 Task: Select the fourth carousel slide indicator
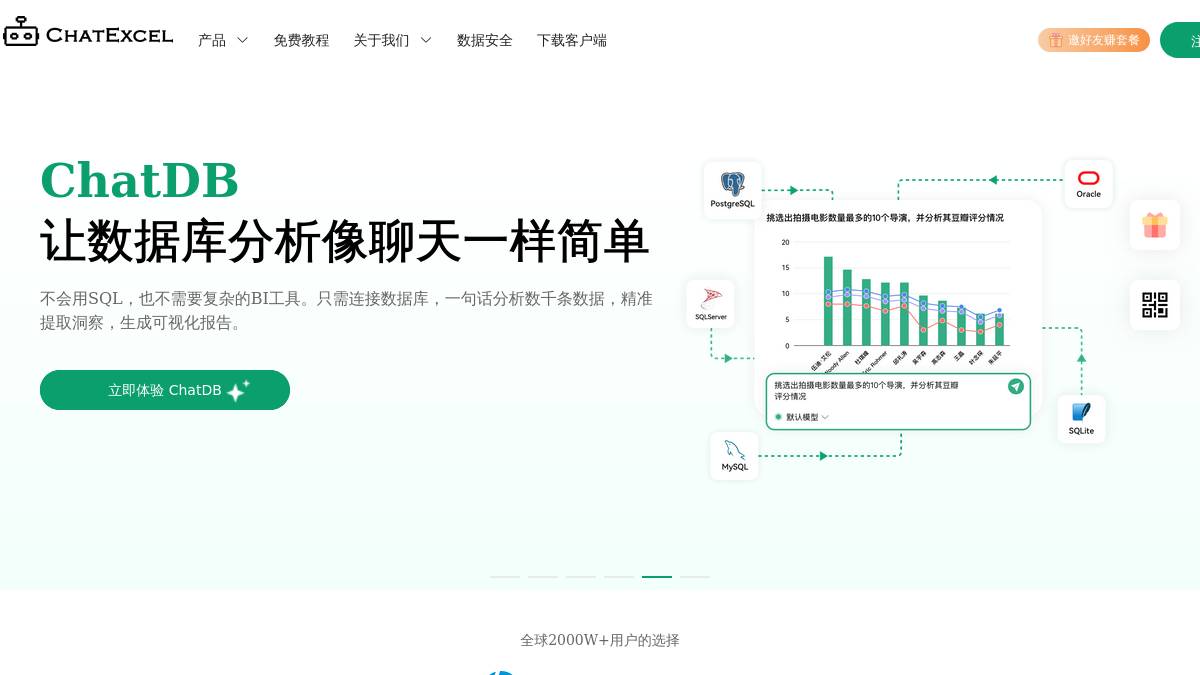pyautogui.click(x=619, y=577)
